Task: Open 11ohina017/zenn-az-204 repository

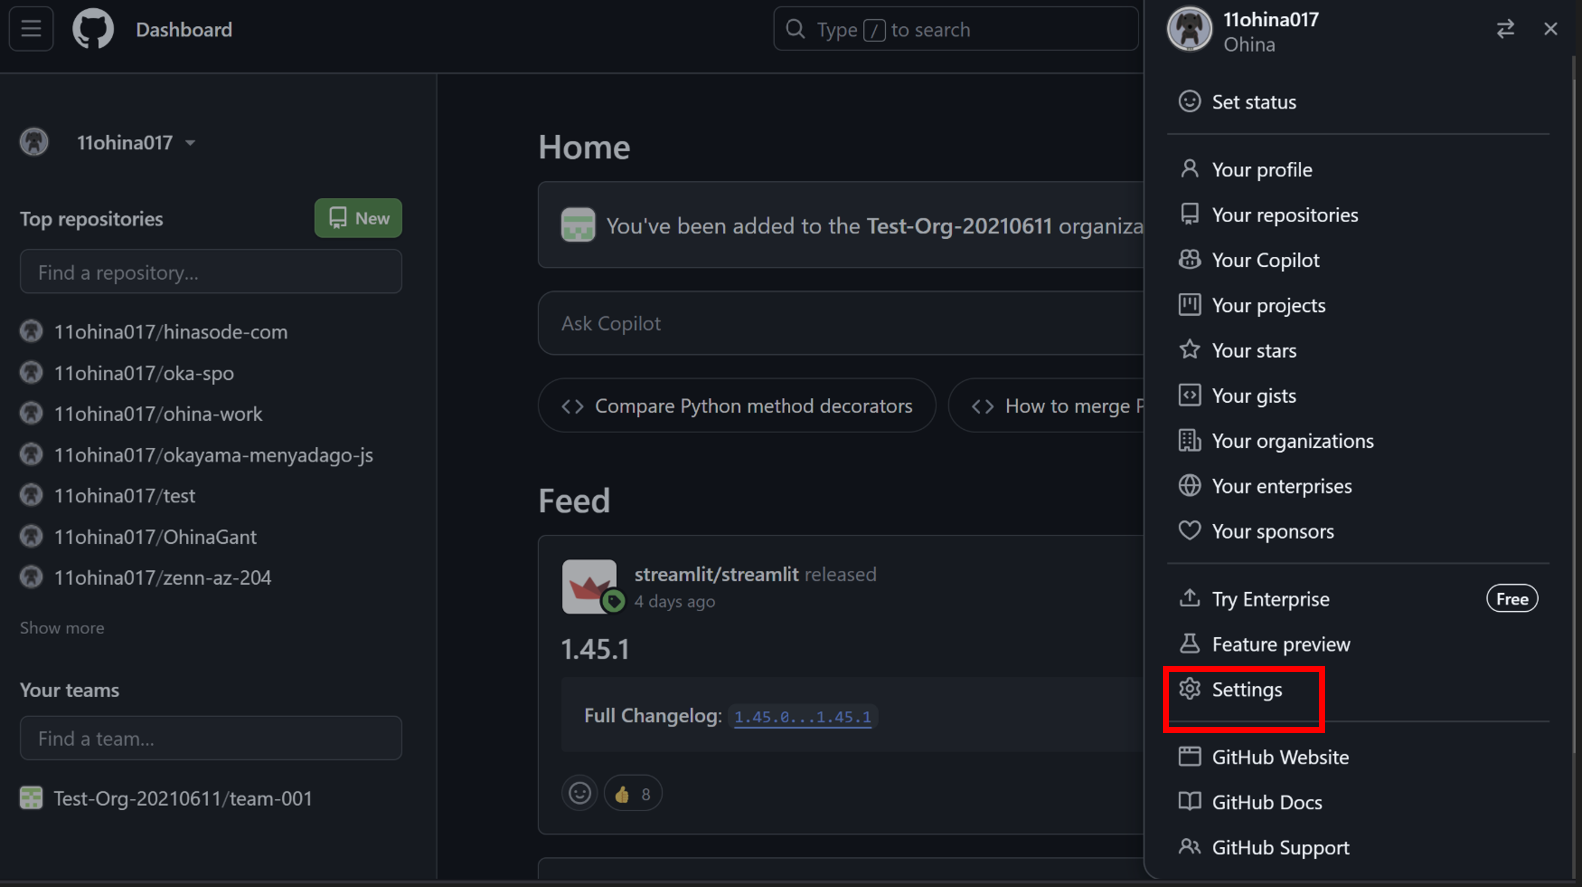Action: [163, 577]
